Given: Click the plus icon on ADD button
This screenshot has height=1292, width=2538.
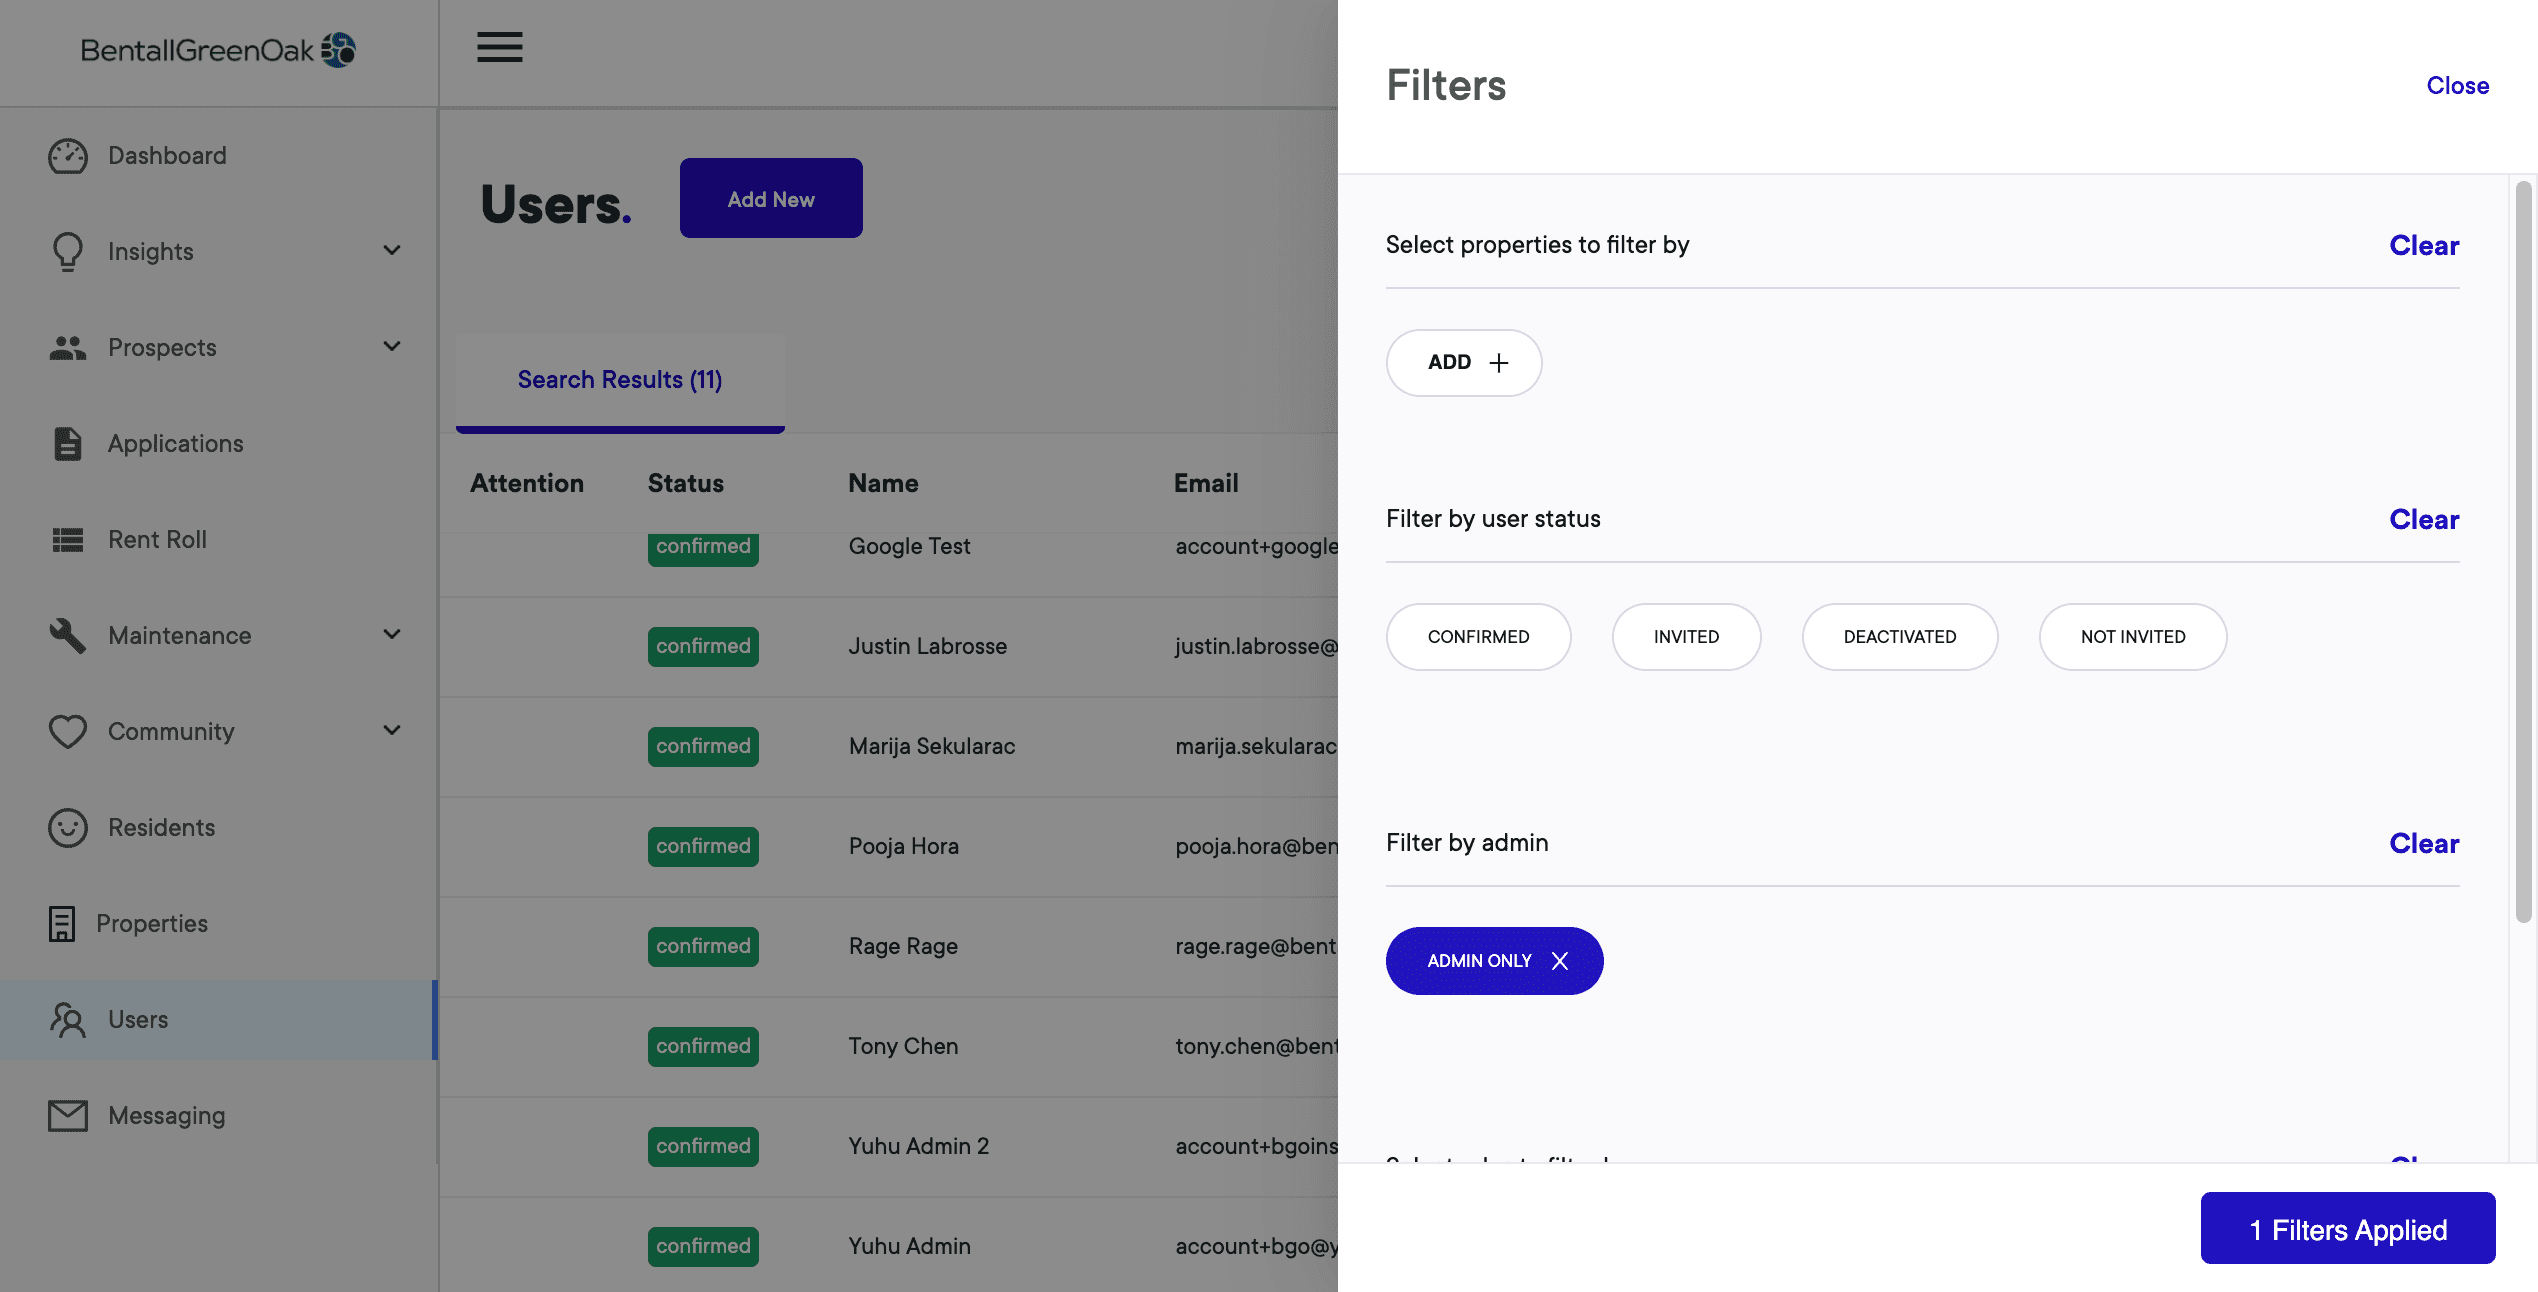Looking at the screenshot, I should (1498, 363).
